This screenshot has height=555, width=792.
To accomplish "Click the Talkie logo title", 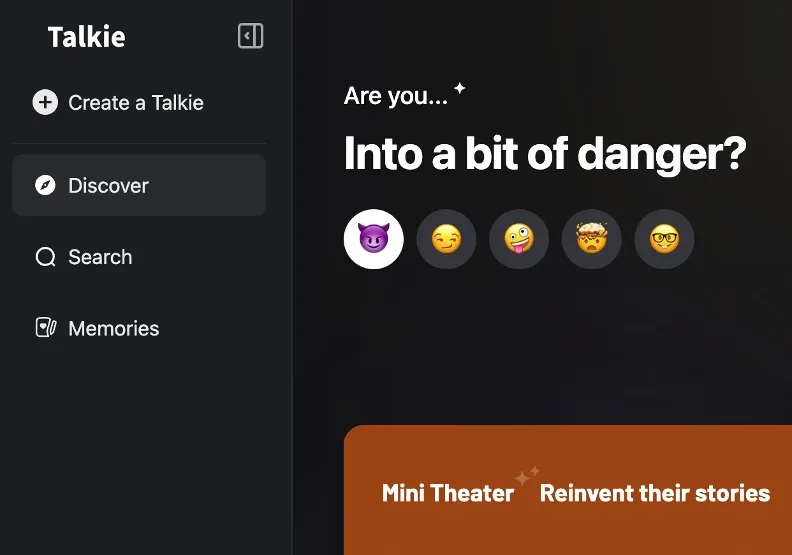I will (x=86, y=37).
